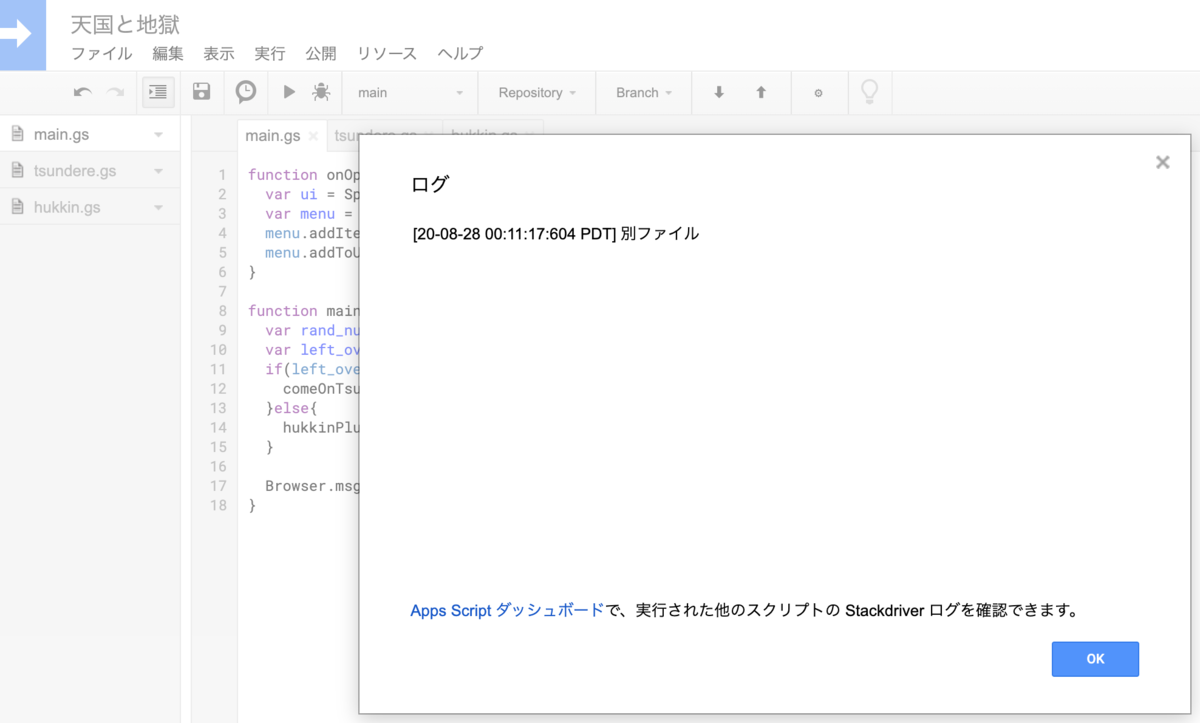Click code line starting with Browser.msg
The image size is (1200, 723).
(x=312, y=486)
